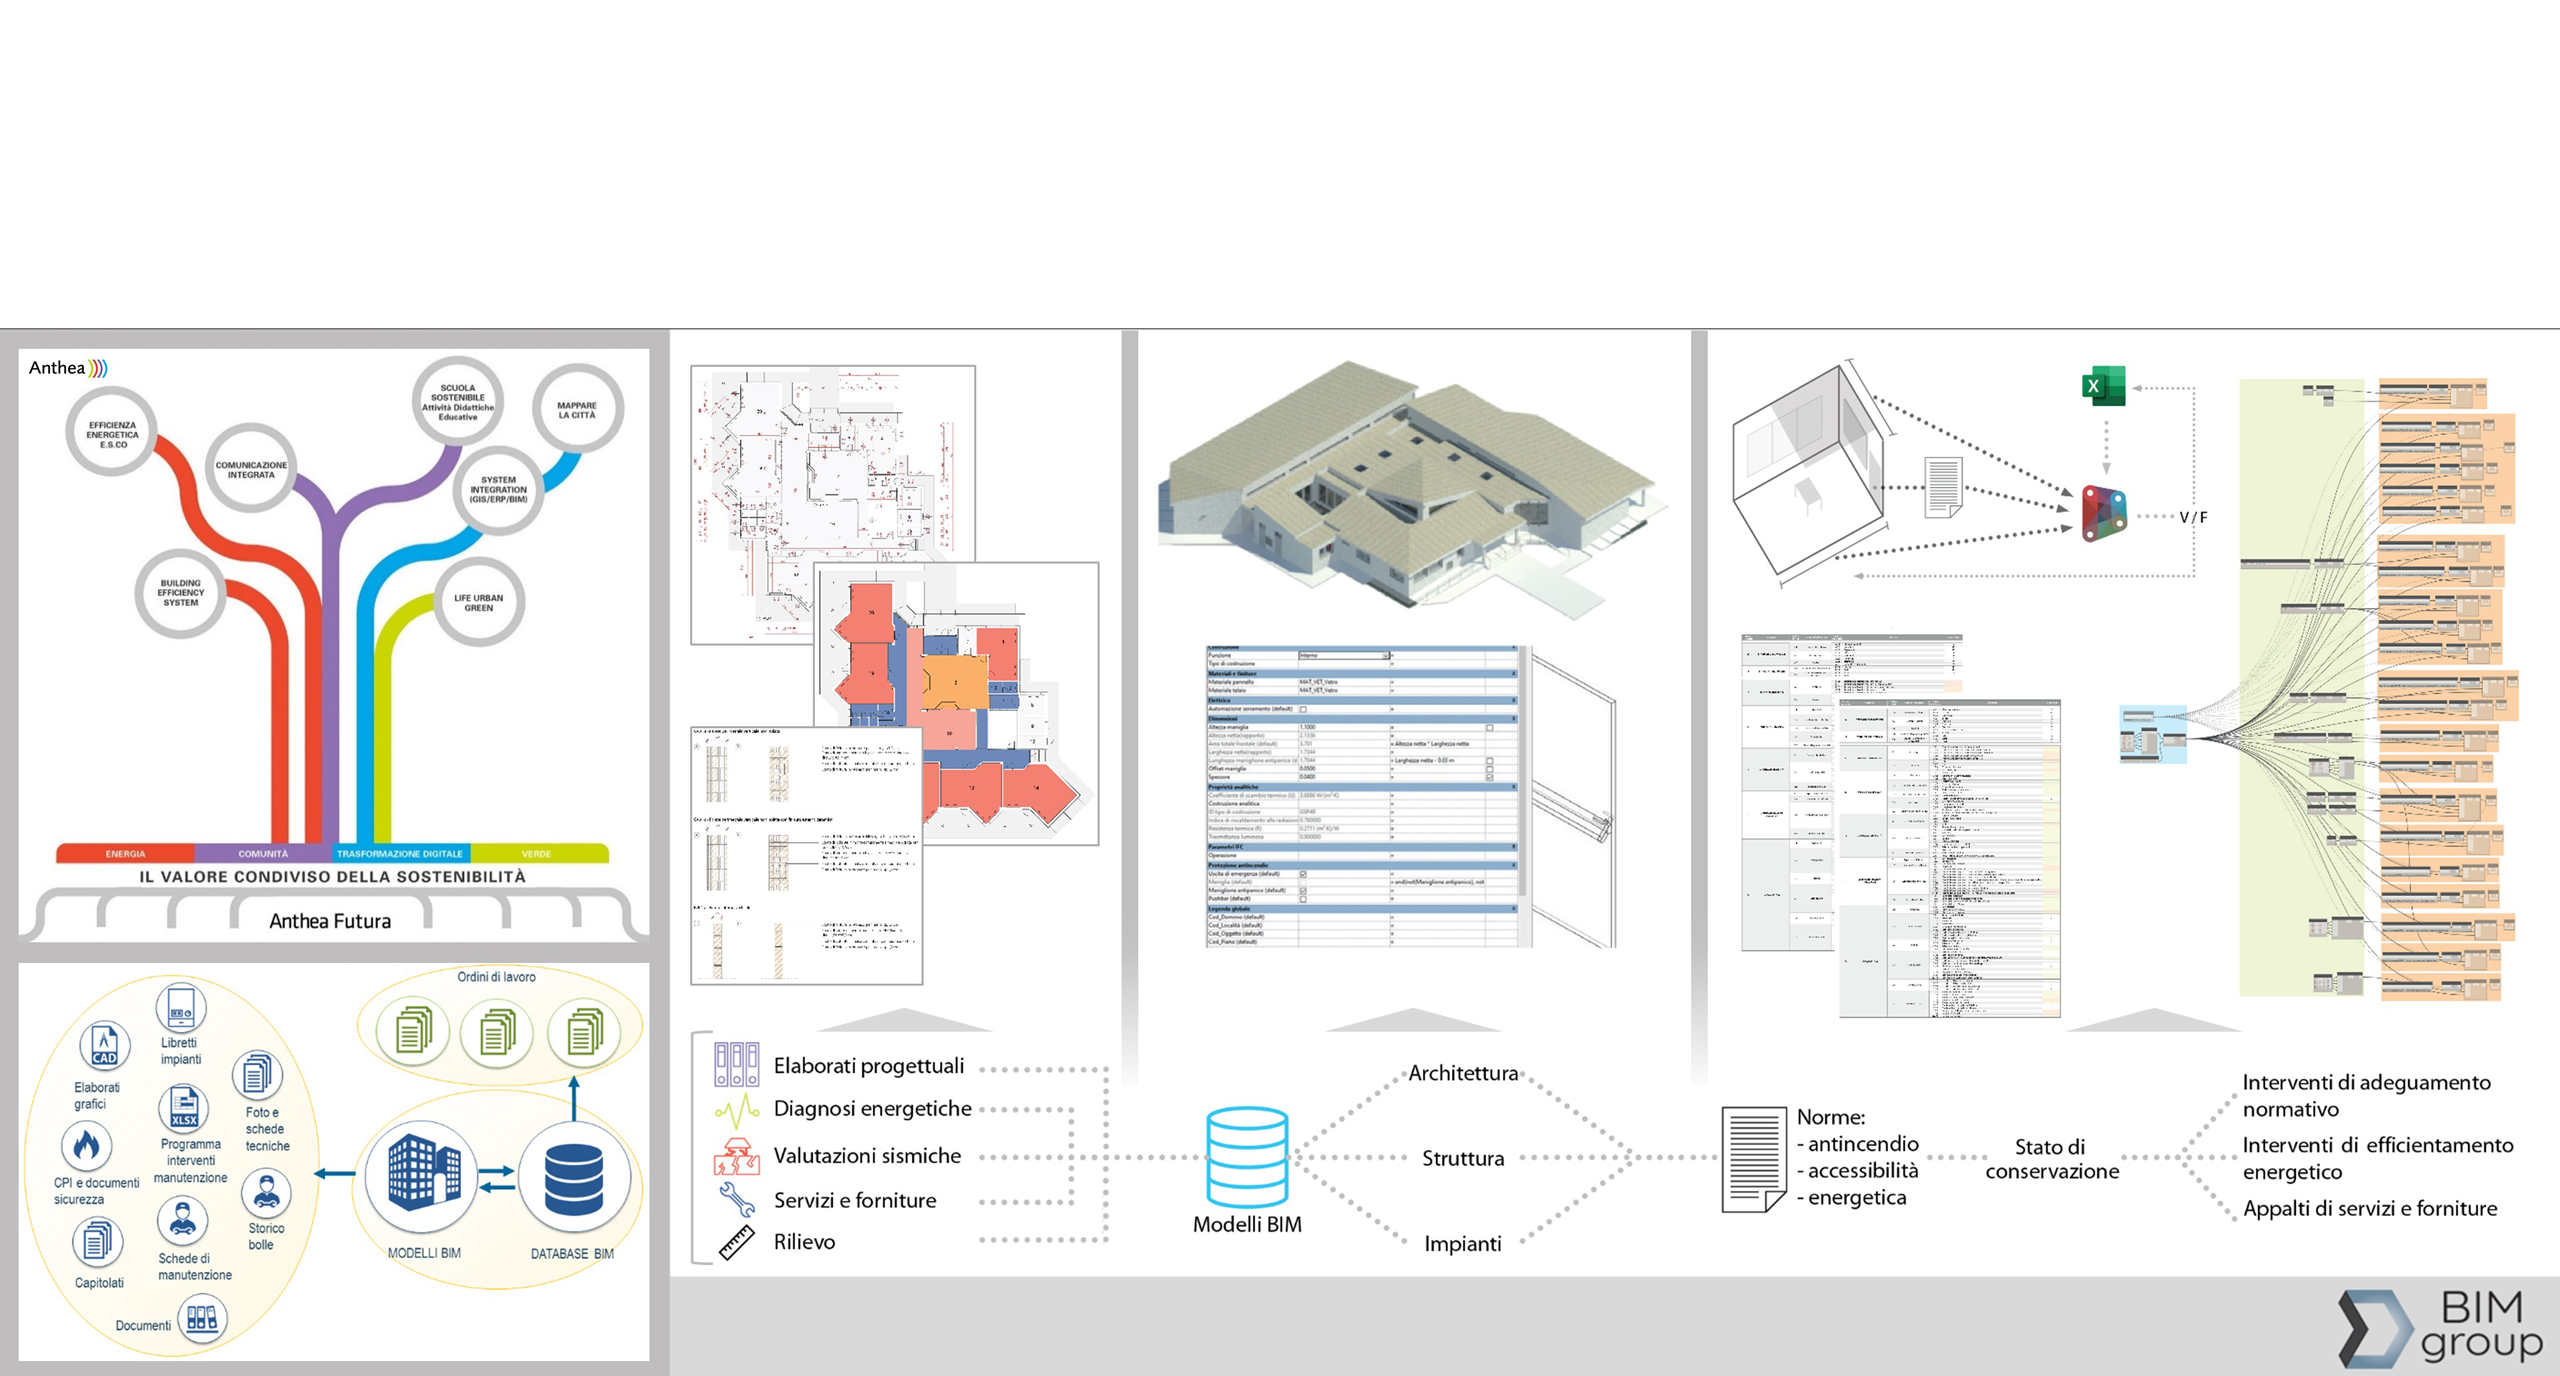Click the Excel icon
Screen dimensions: 2560x1376
(x=2103, y=386)
